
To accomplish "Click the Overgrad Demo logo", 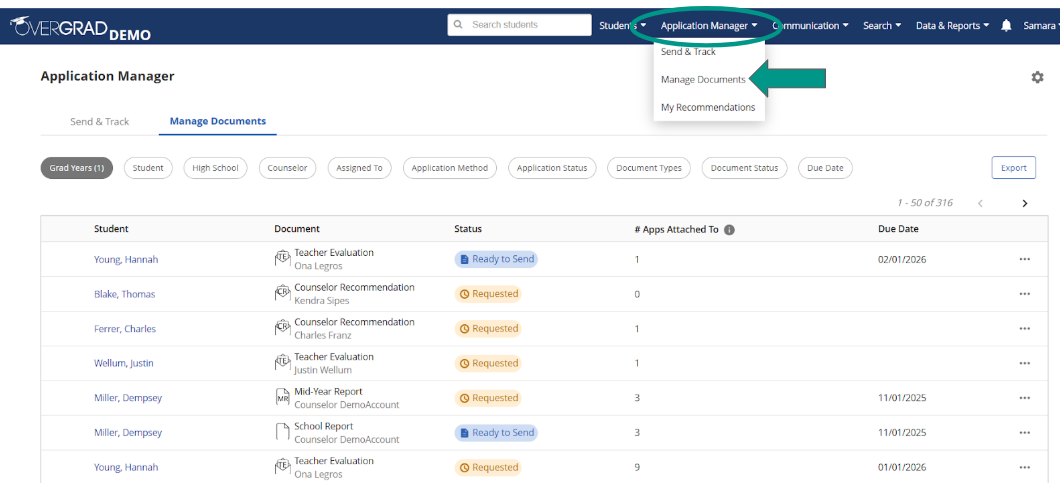I will click(x=80, y=28).
